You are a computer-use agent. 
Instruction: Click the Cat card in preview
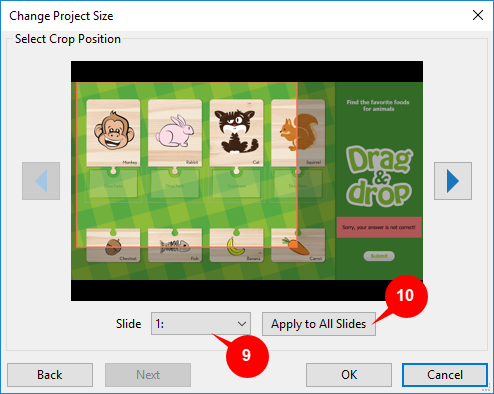(x=236, y=133)
